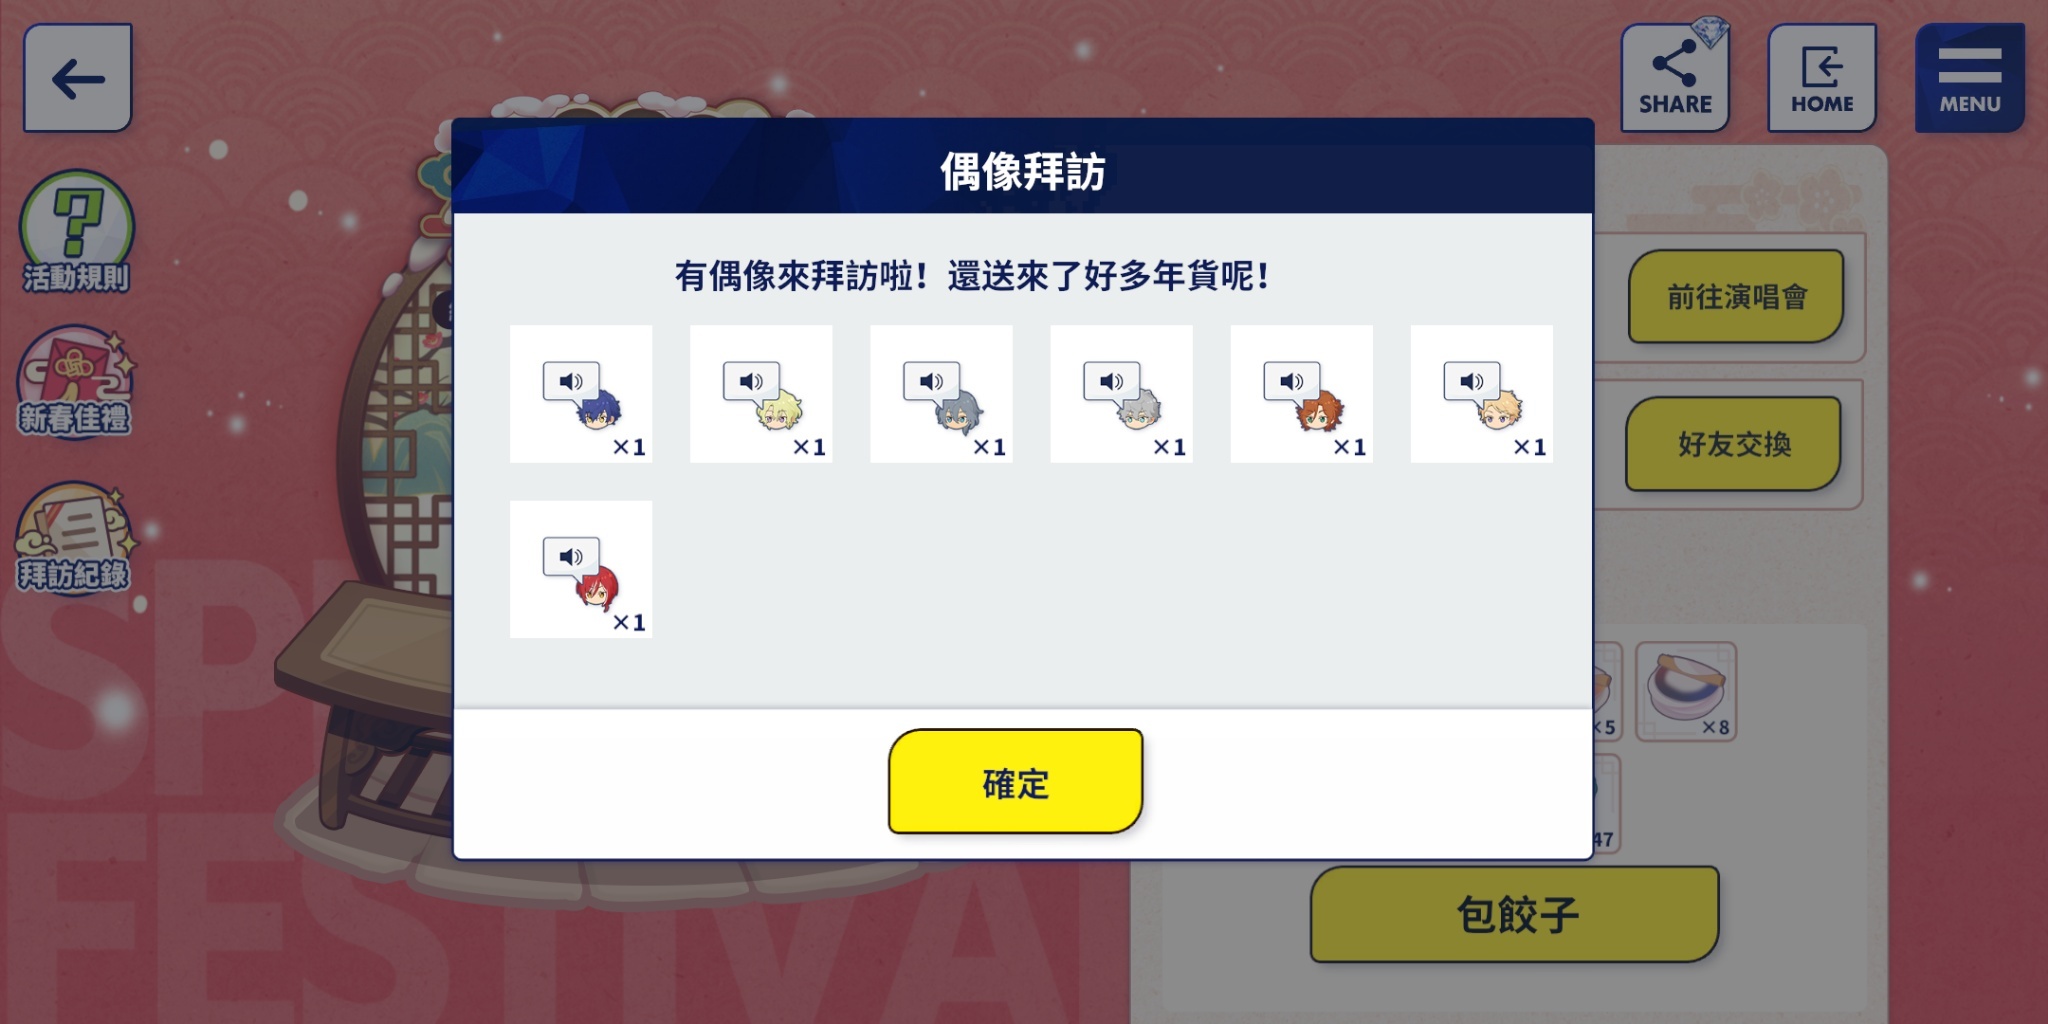Click 好友交換 friend exchange button
The image size is (2048, 1024).
(x=1734, y=444)
